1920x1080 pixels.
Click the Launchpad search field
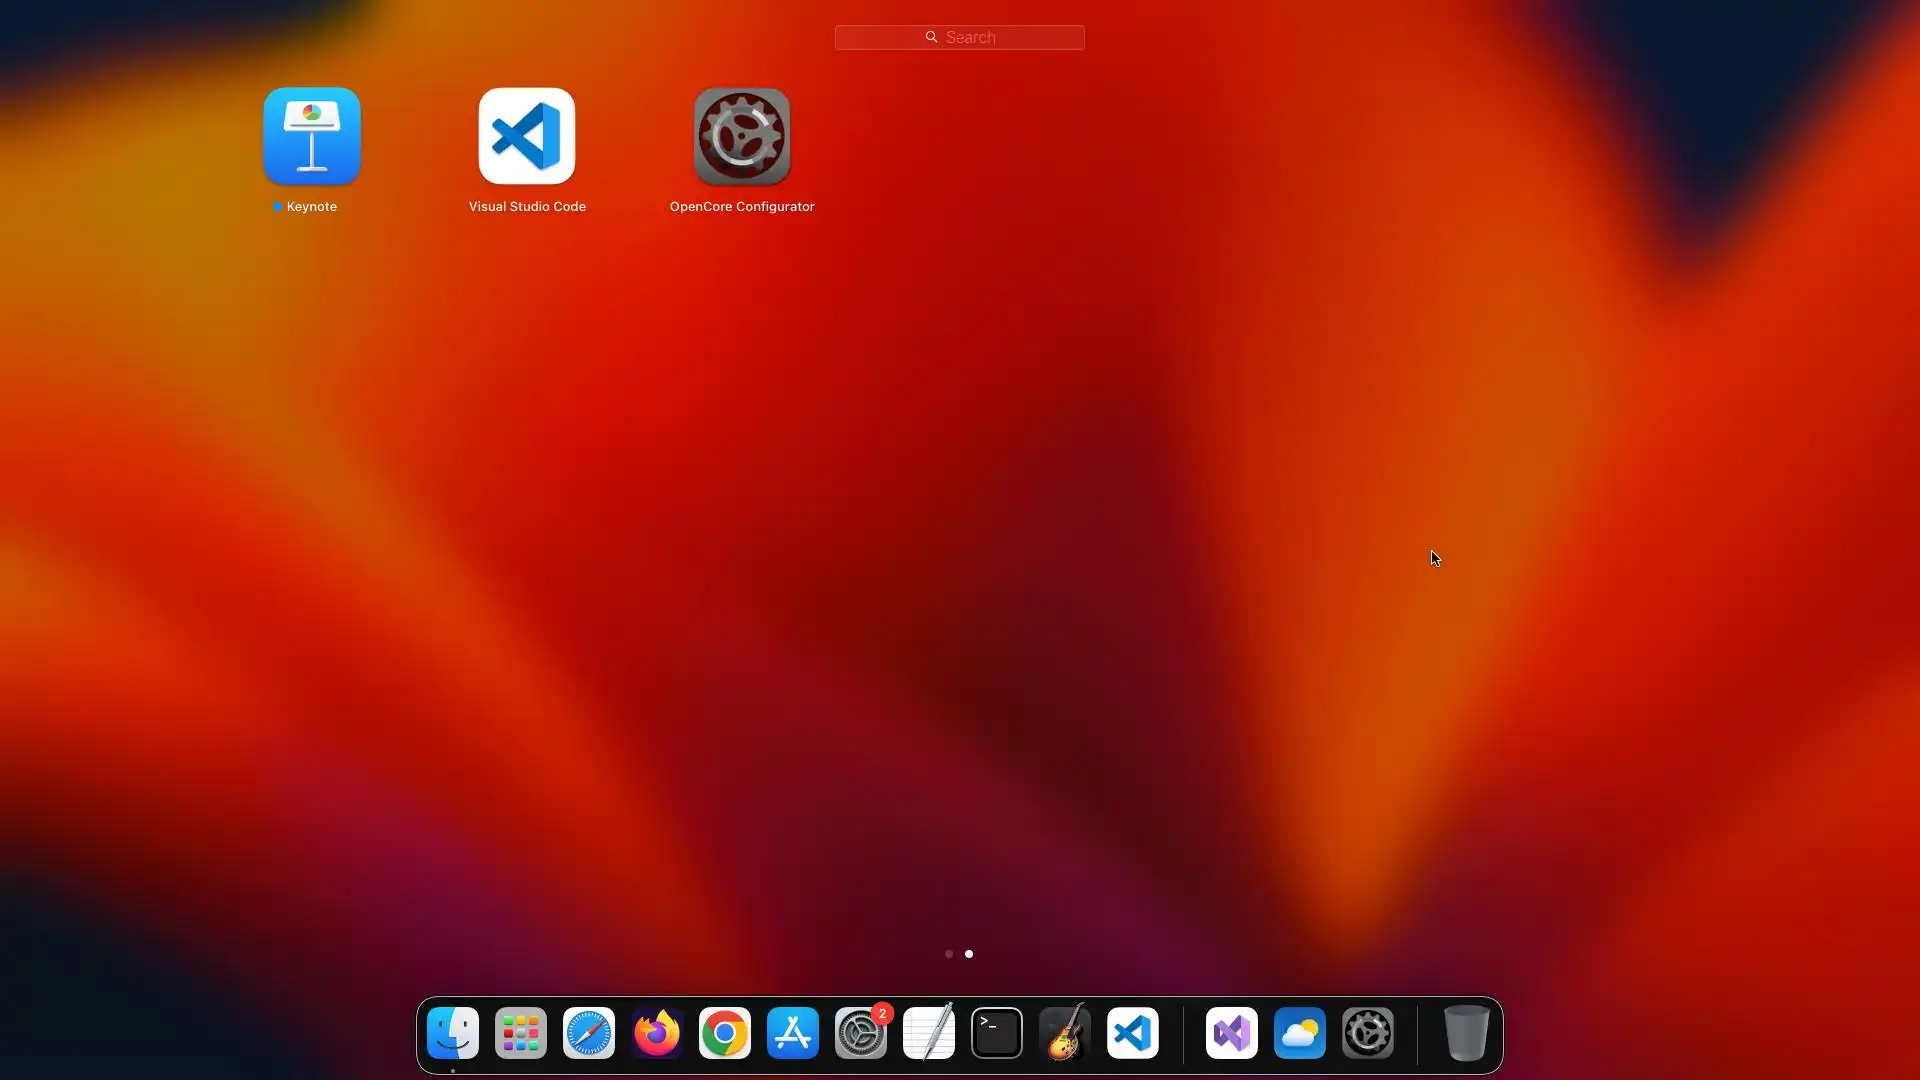960,37
